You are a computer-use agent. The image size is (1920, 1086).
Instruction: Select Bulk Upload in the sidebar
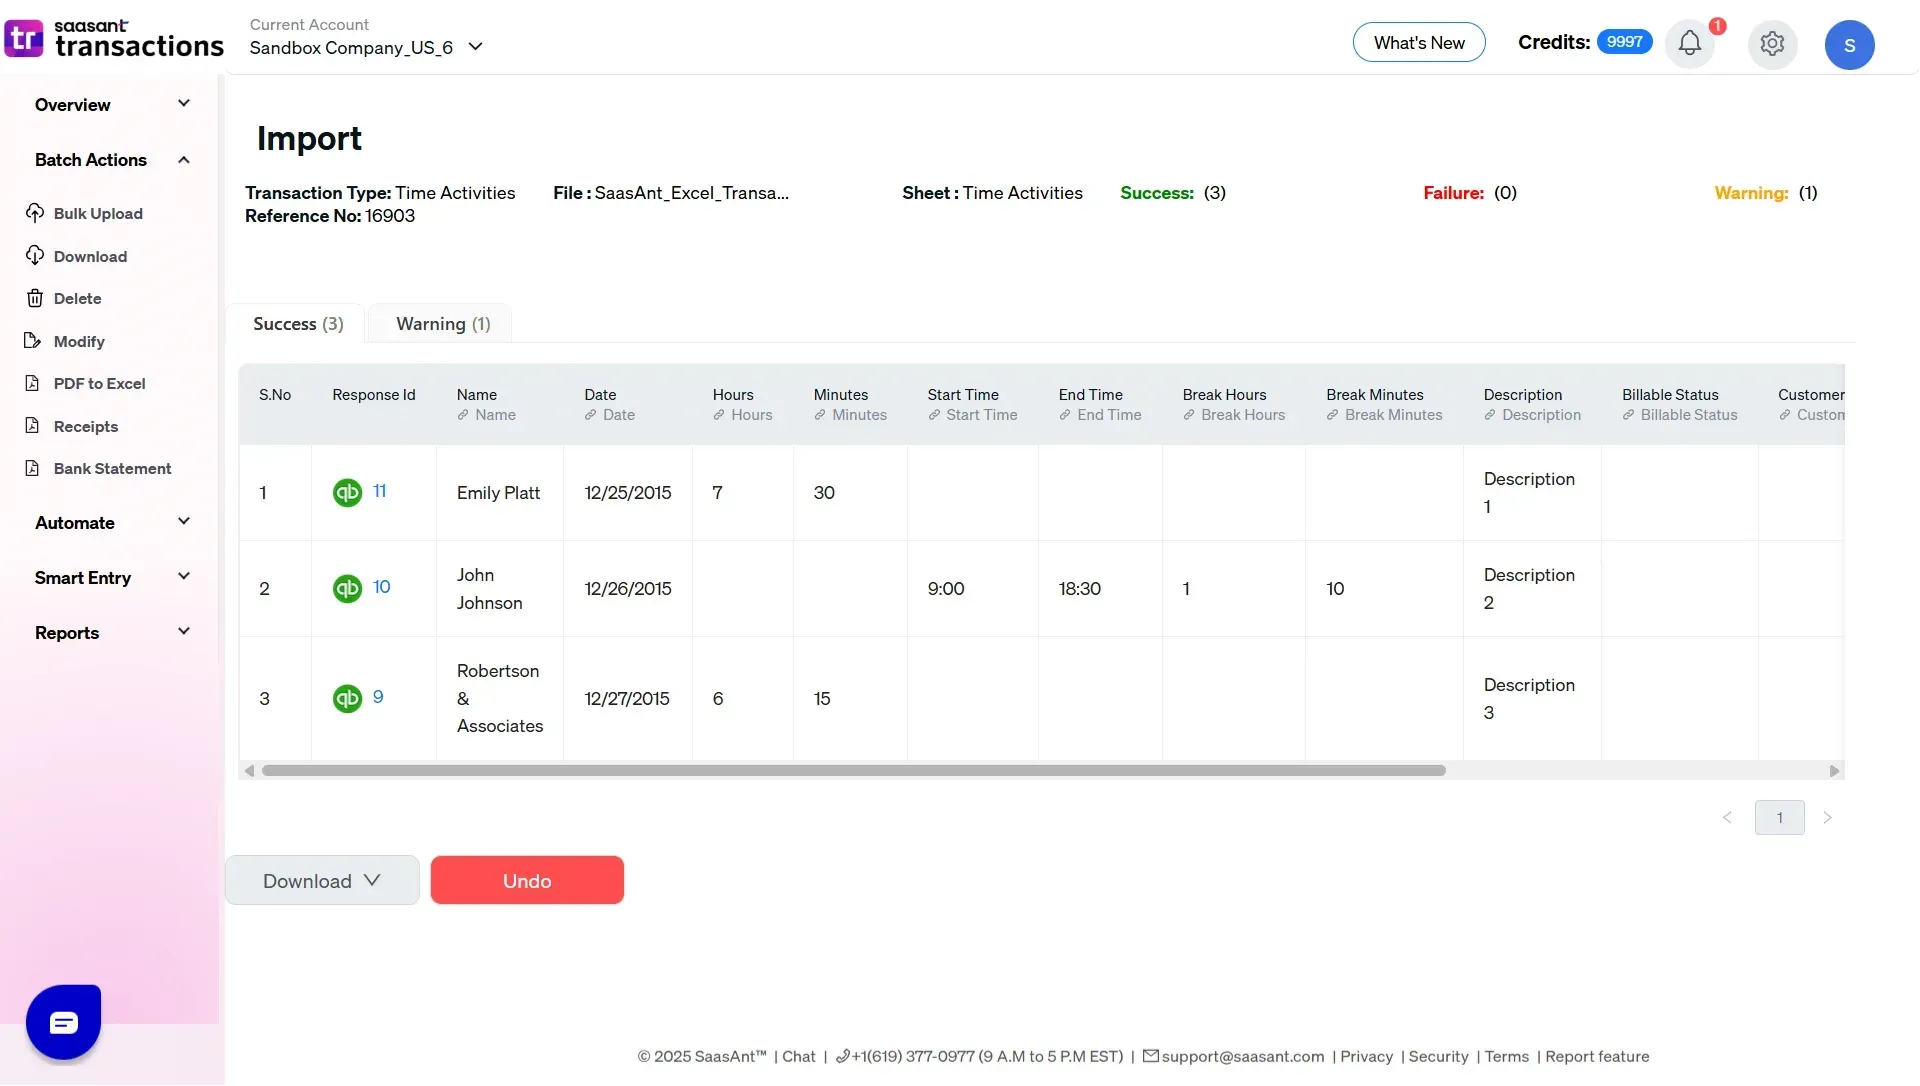[98, 213]
